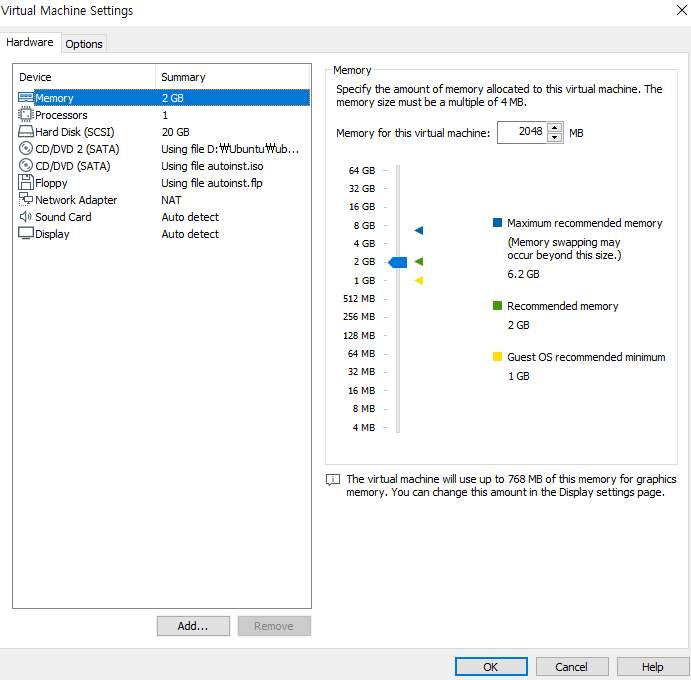Open Help for VM settings
This screenshot has height=680, width=691.
pos(653,667)
